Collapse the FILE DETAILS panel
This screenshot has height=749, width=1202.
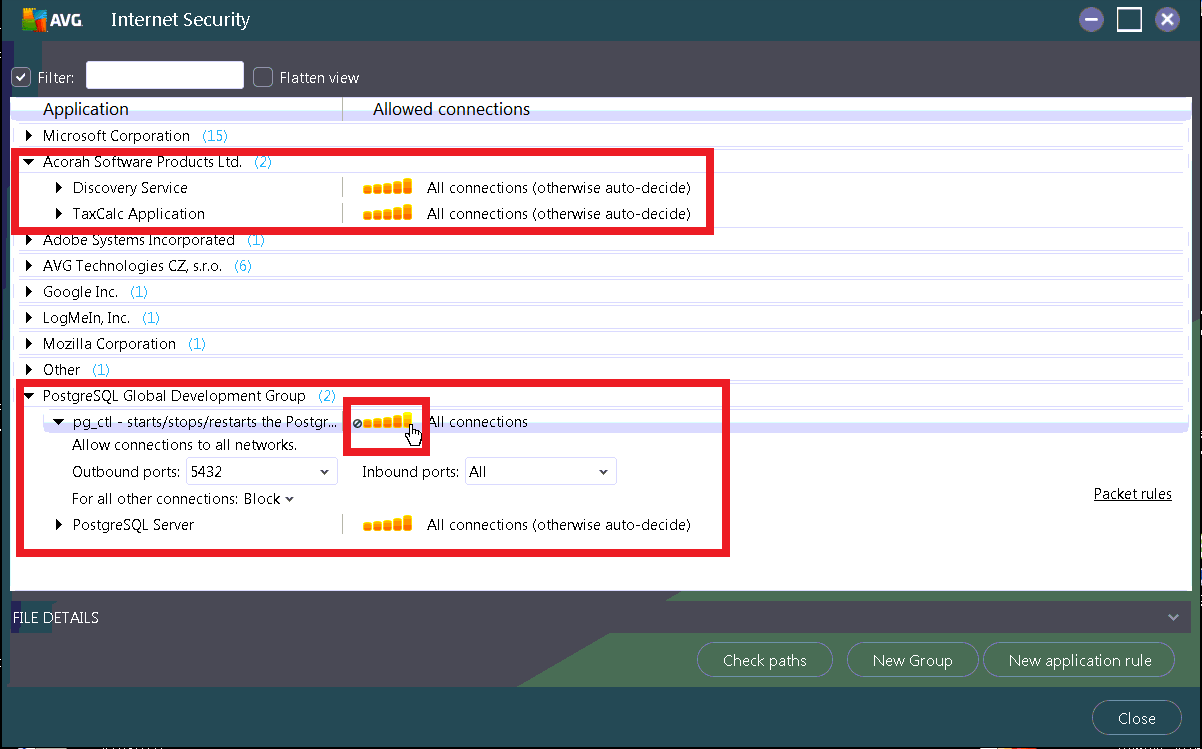click(1174, 617)
